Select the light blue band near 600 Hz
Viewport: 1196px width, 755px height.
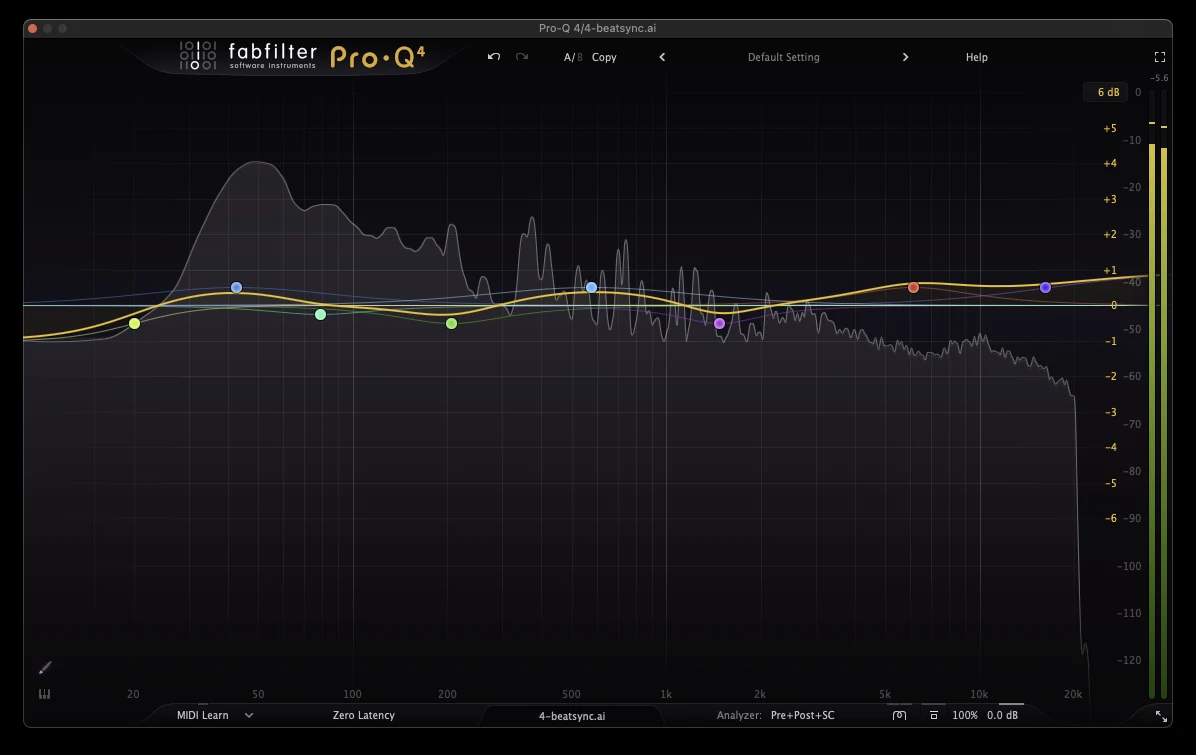[x=591, y=288]
